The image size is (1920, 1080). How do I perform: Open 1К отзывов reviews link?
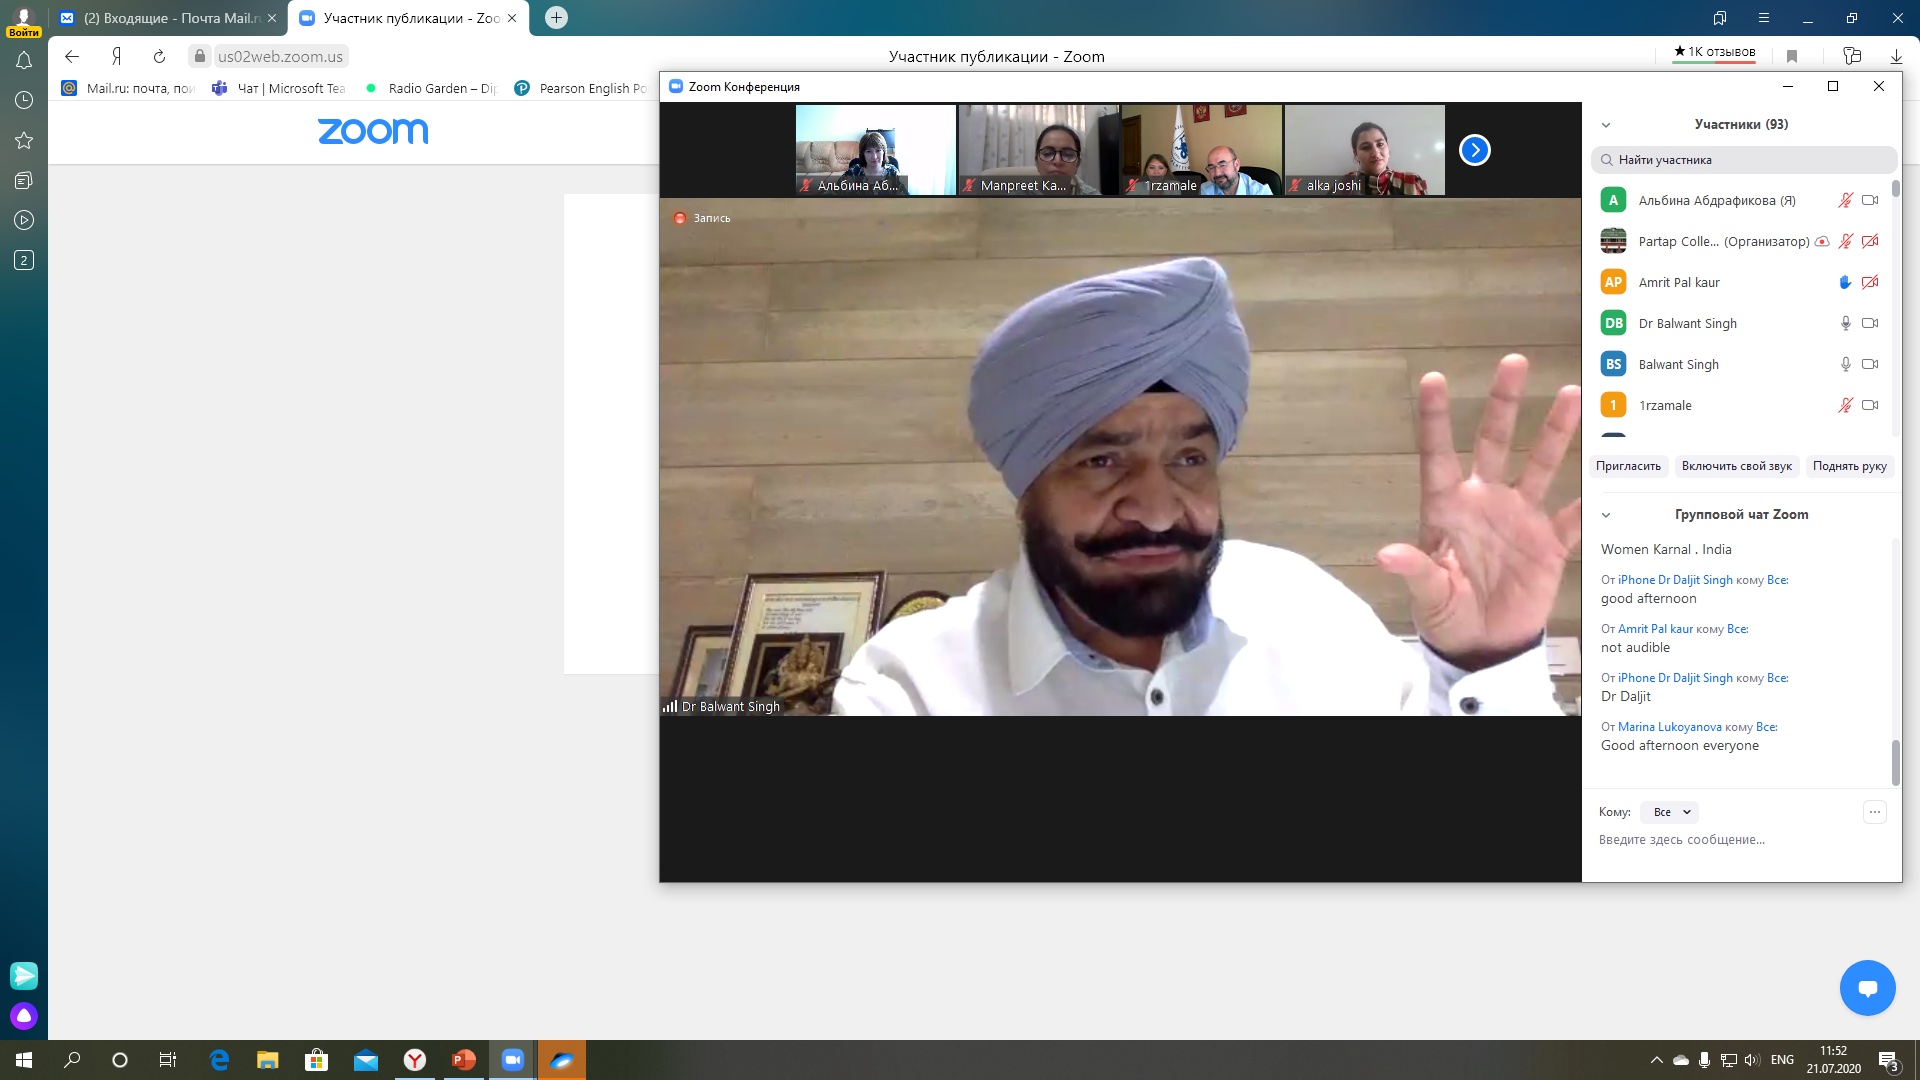(x=1714, y=52)
